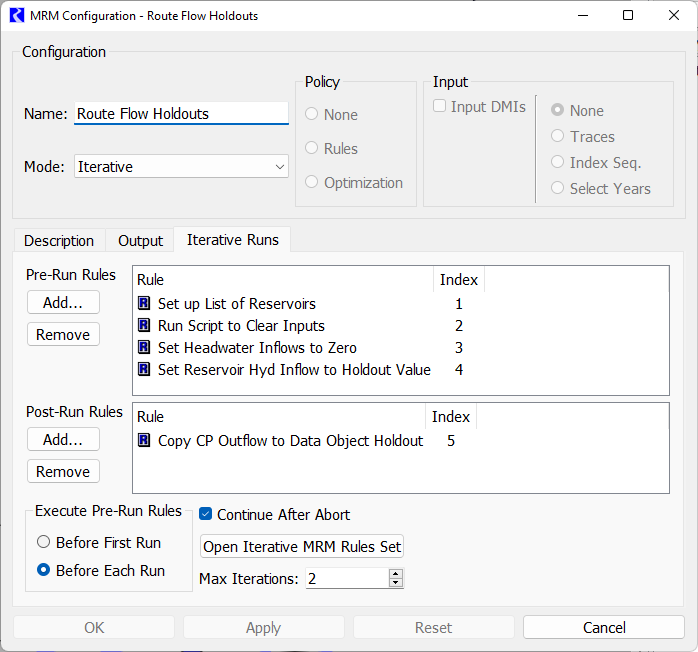Click rule icon beside Set Headwater Inflows to Zero
698x652 pixels.
coord(144,348)
